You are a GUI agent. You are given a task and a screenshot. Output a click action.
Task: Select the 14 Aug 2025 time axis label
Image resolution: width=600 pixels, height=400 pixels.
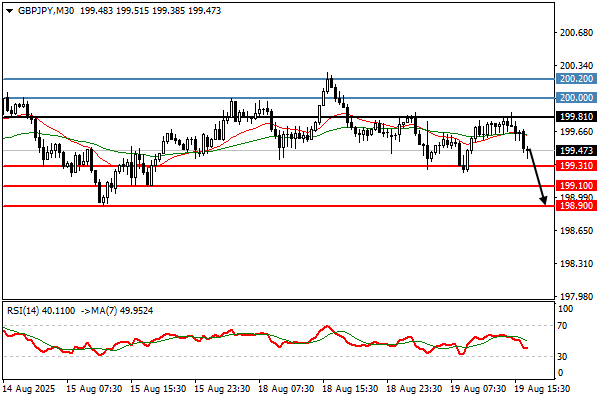[x=29, y=389]
